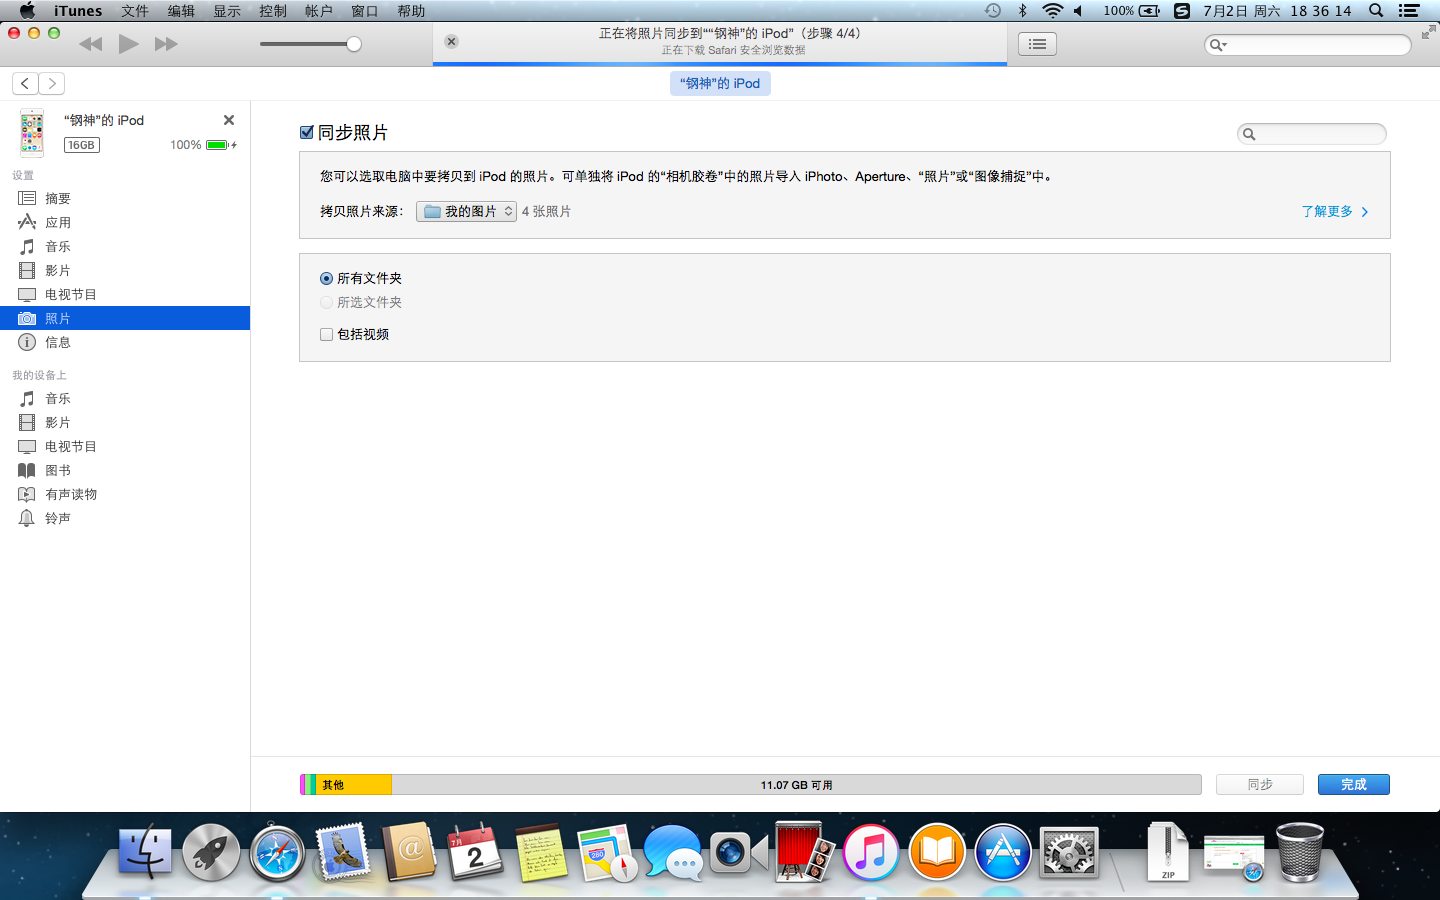Open the 控制 menu

(273, 11)
